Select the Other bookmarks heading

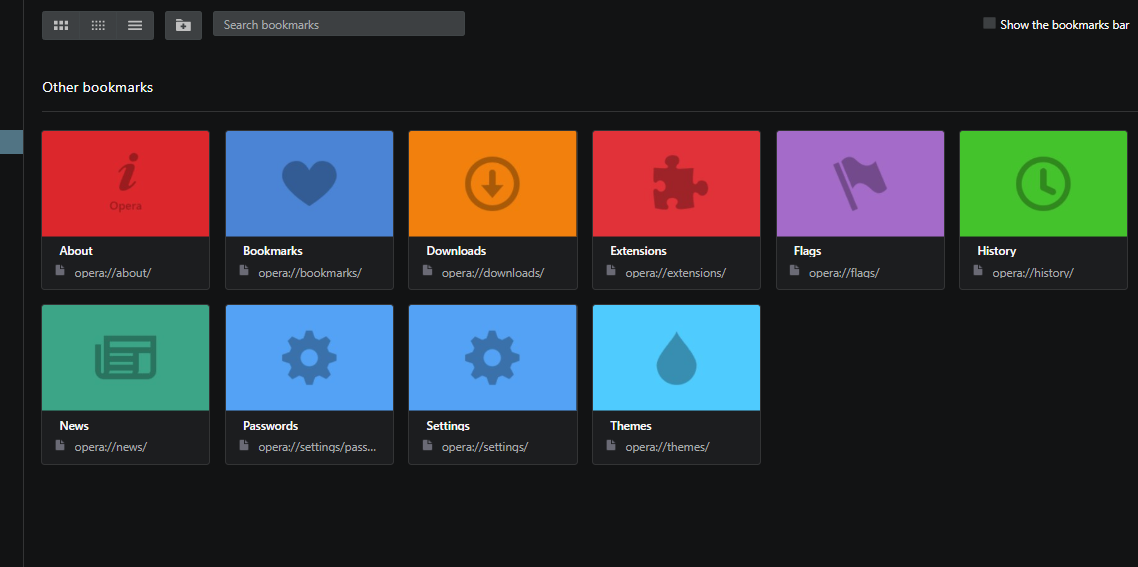[x=98, y=87]
